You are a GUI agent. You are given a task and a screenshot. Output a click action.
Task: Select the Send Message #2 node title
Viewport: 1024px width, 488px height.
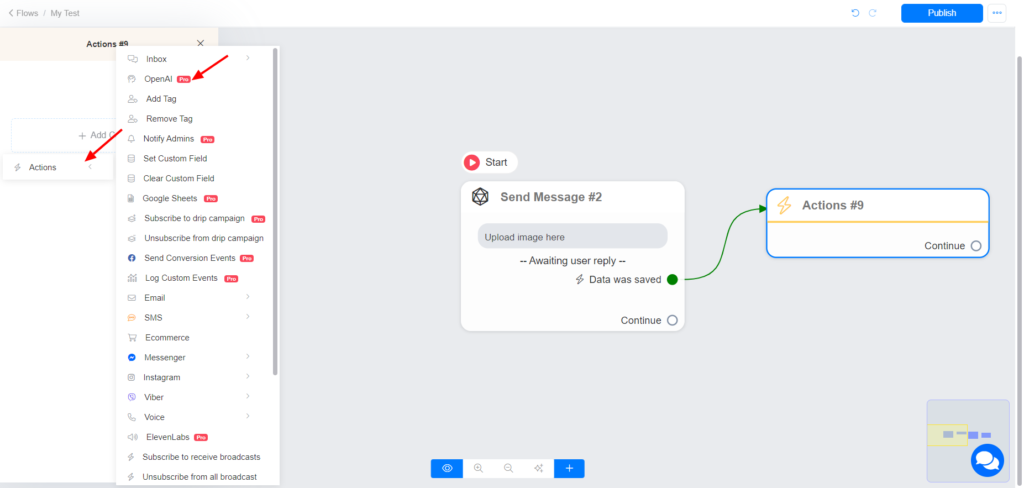551,197
